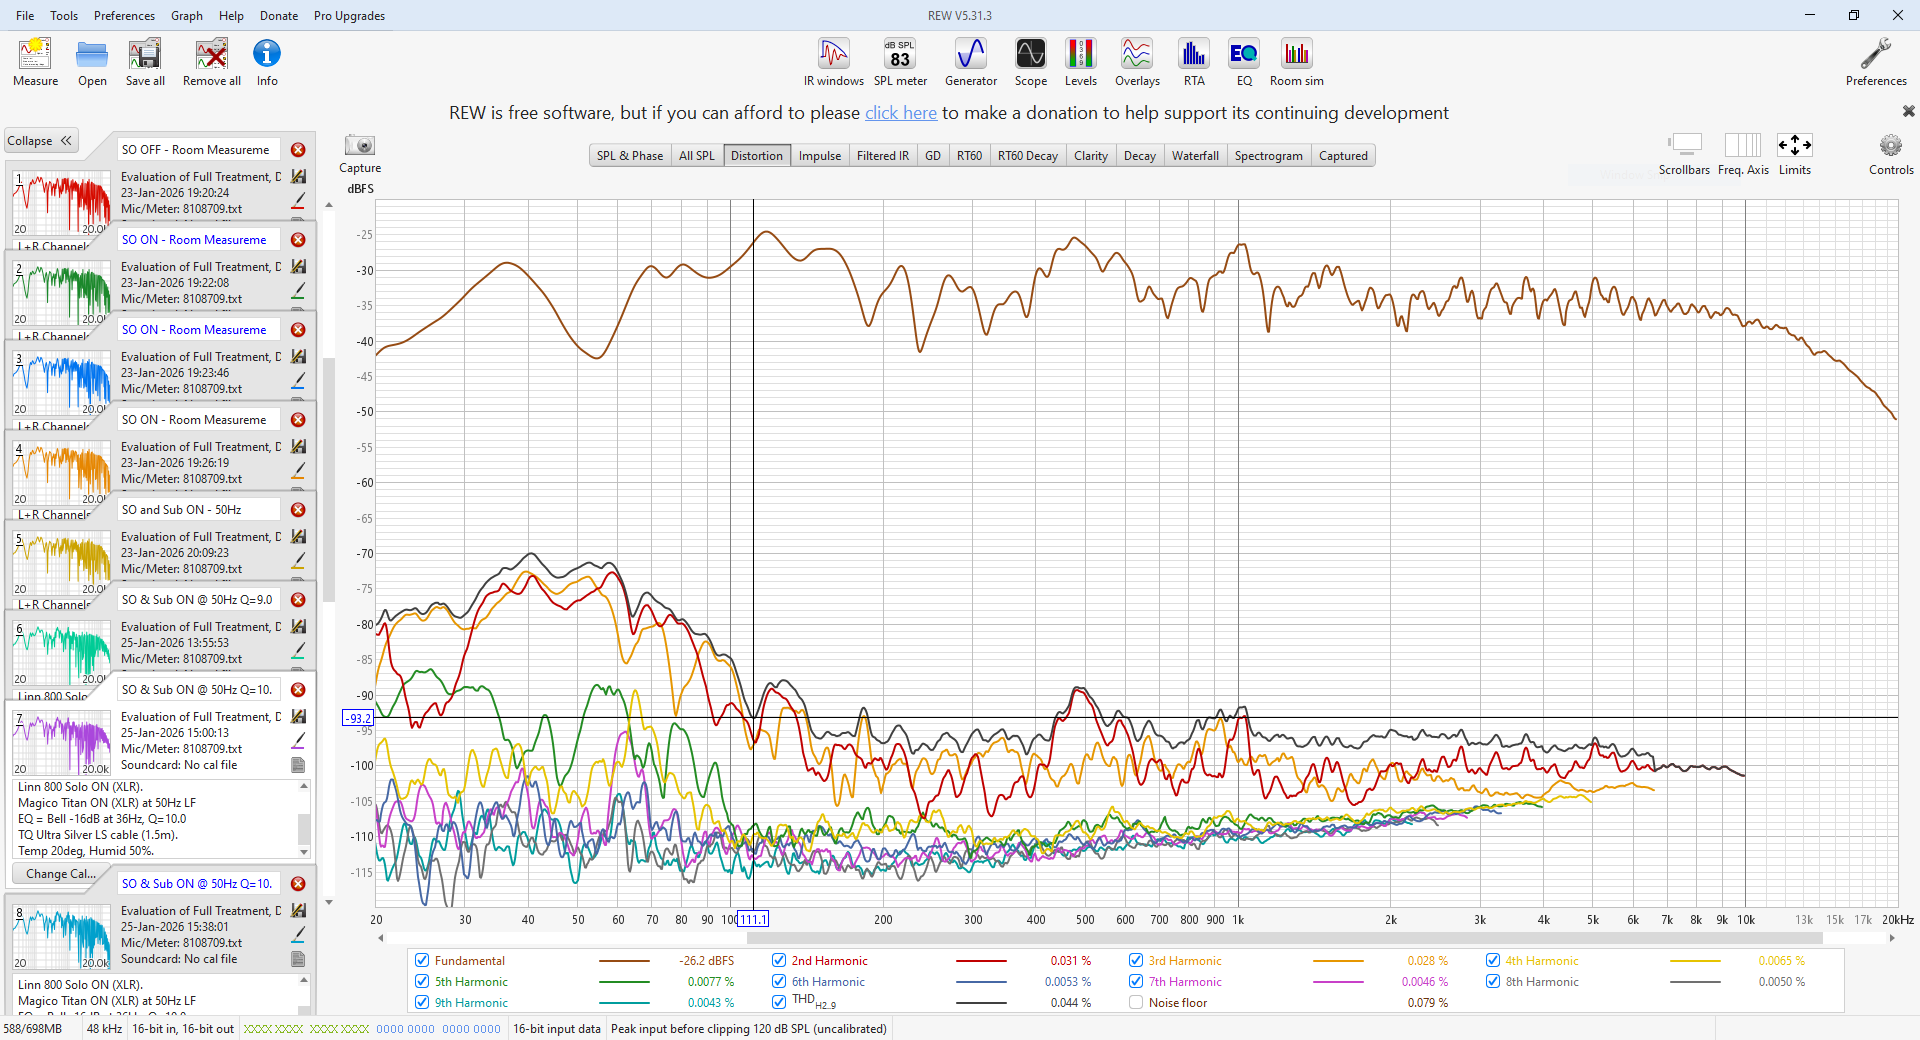Screen dimensions: 1920x1040
Task: Open the IR windows tool
Action: [x=833, y=62]
